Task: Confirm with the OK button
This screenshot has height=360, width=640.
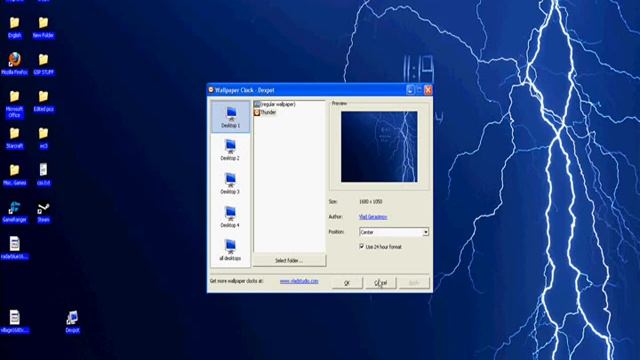Action: (x=347, y=282)
